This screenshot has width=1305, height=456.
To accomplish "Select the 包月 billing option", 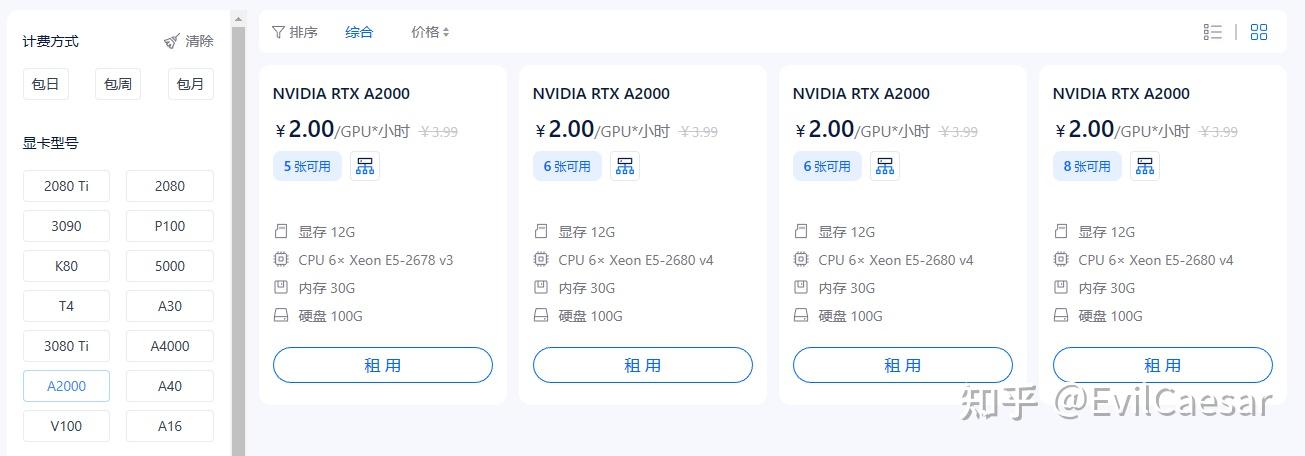I will pyautogui.click(x=190, y=84).
